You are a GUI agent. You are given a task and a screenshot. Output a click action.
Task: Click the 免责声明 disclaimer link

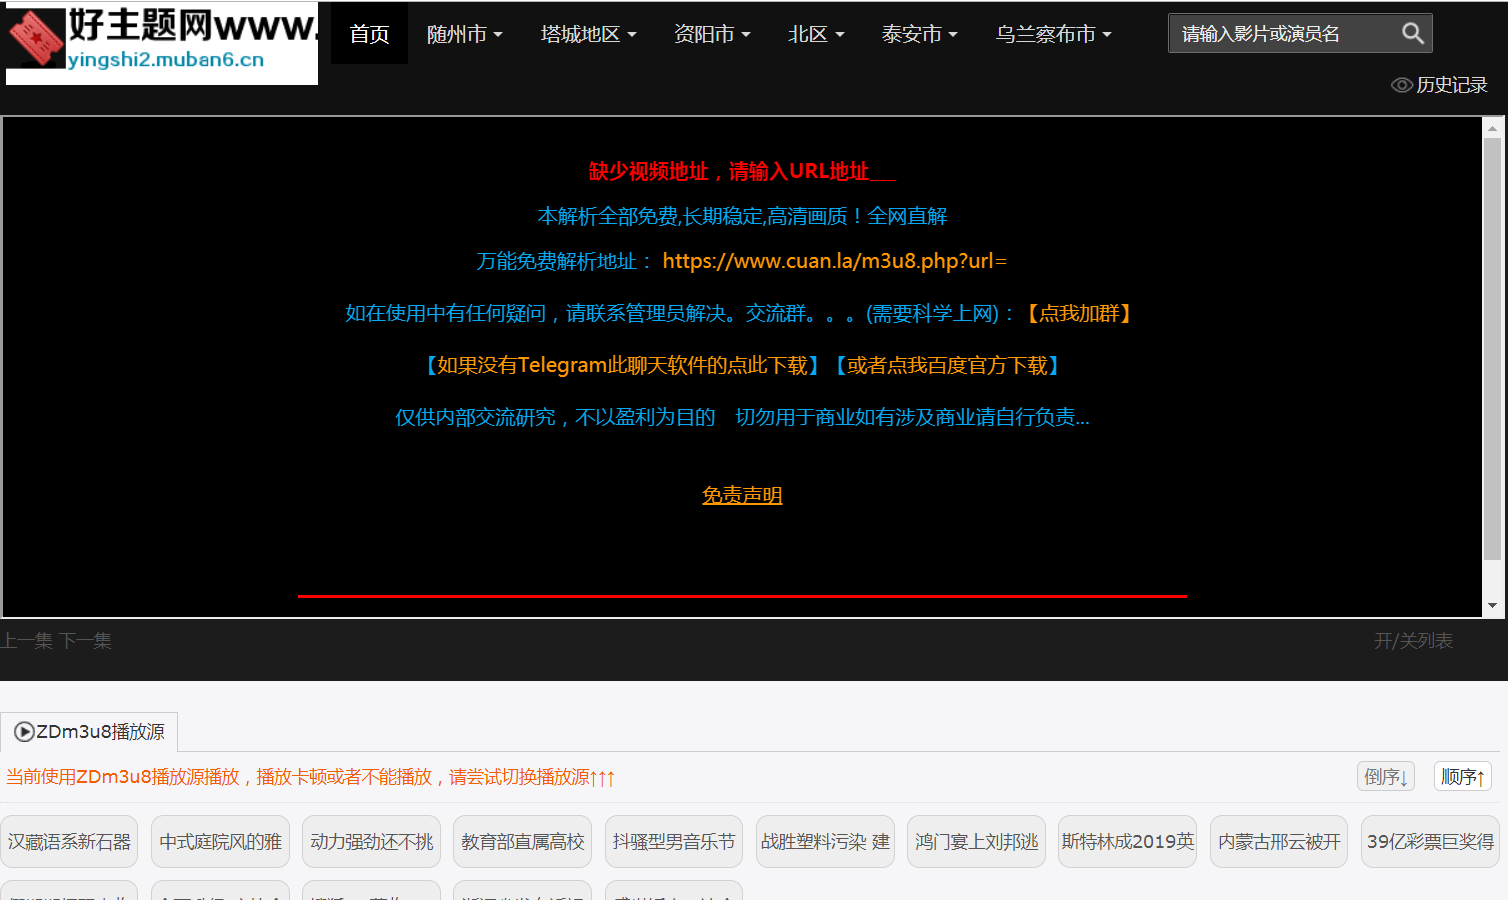click(742, 495)
